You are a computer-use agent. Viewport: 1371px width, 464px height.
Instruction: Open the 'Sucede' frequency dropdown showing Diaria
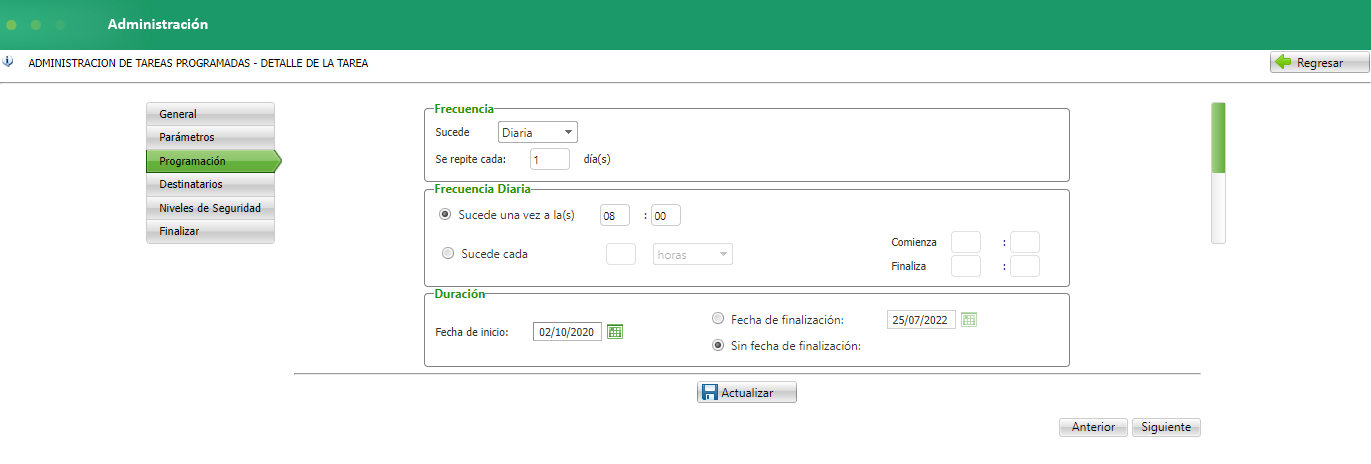click(538, 132)
